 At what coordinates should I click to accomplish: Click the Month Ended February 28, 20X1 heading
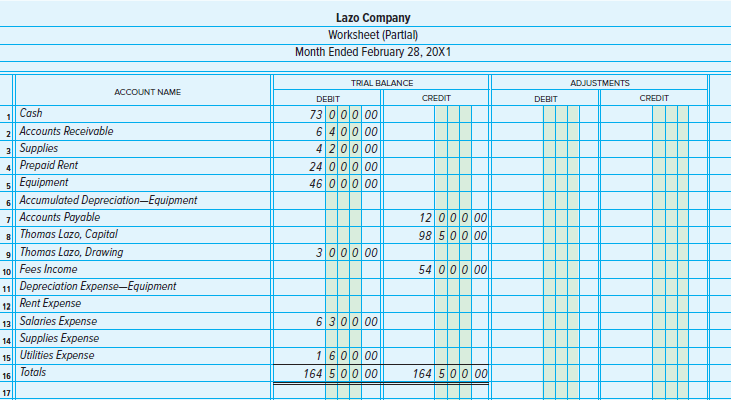pos(366,52)
